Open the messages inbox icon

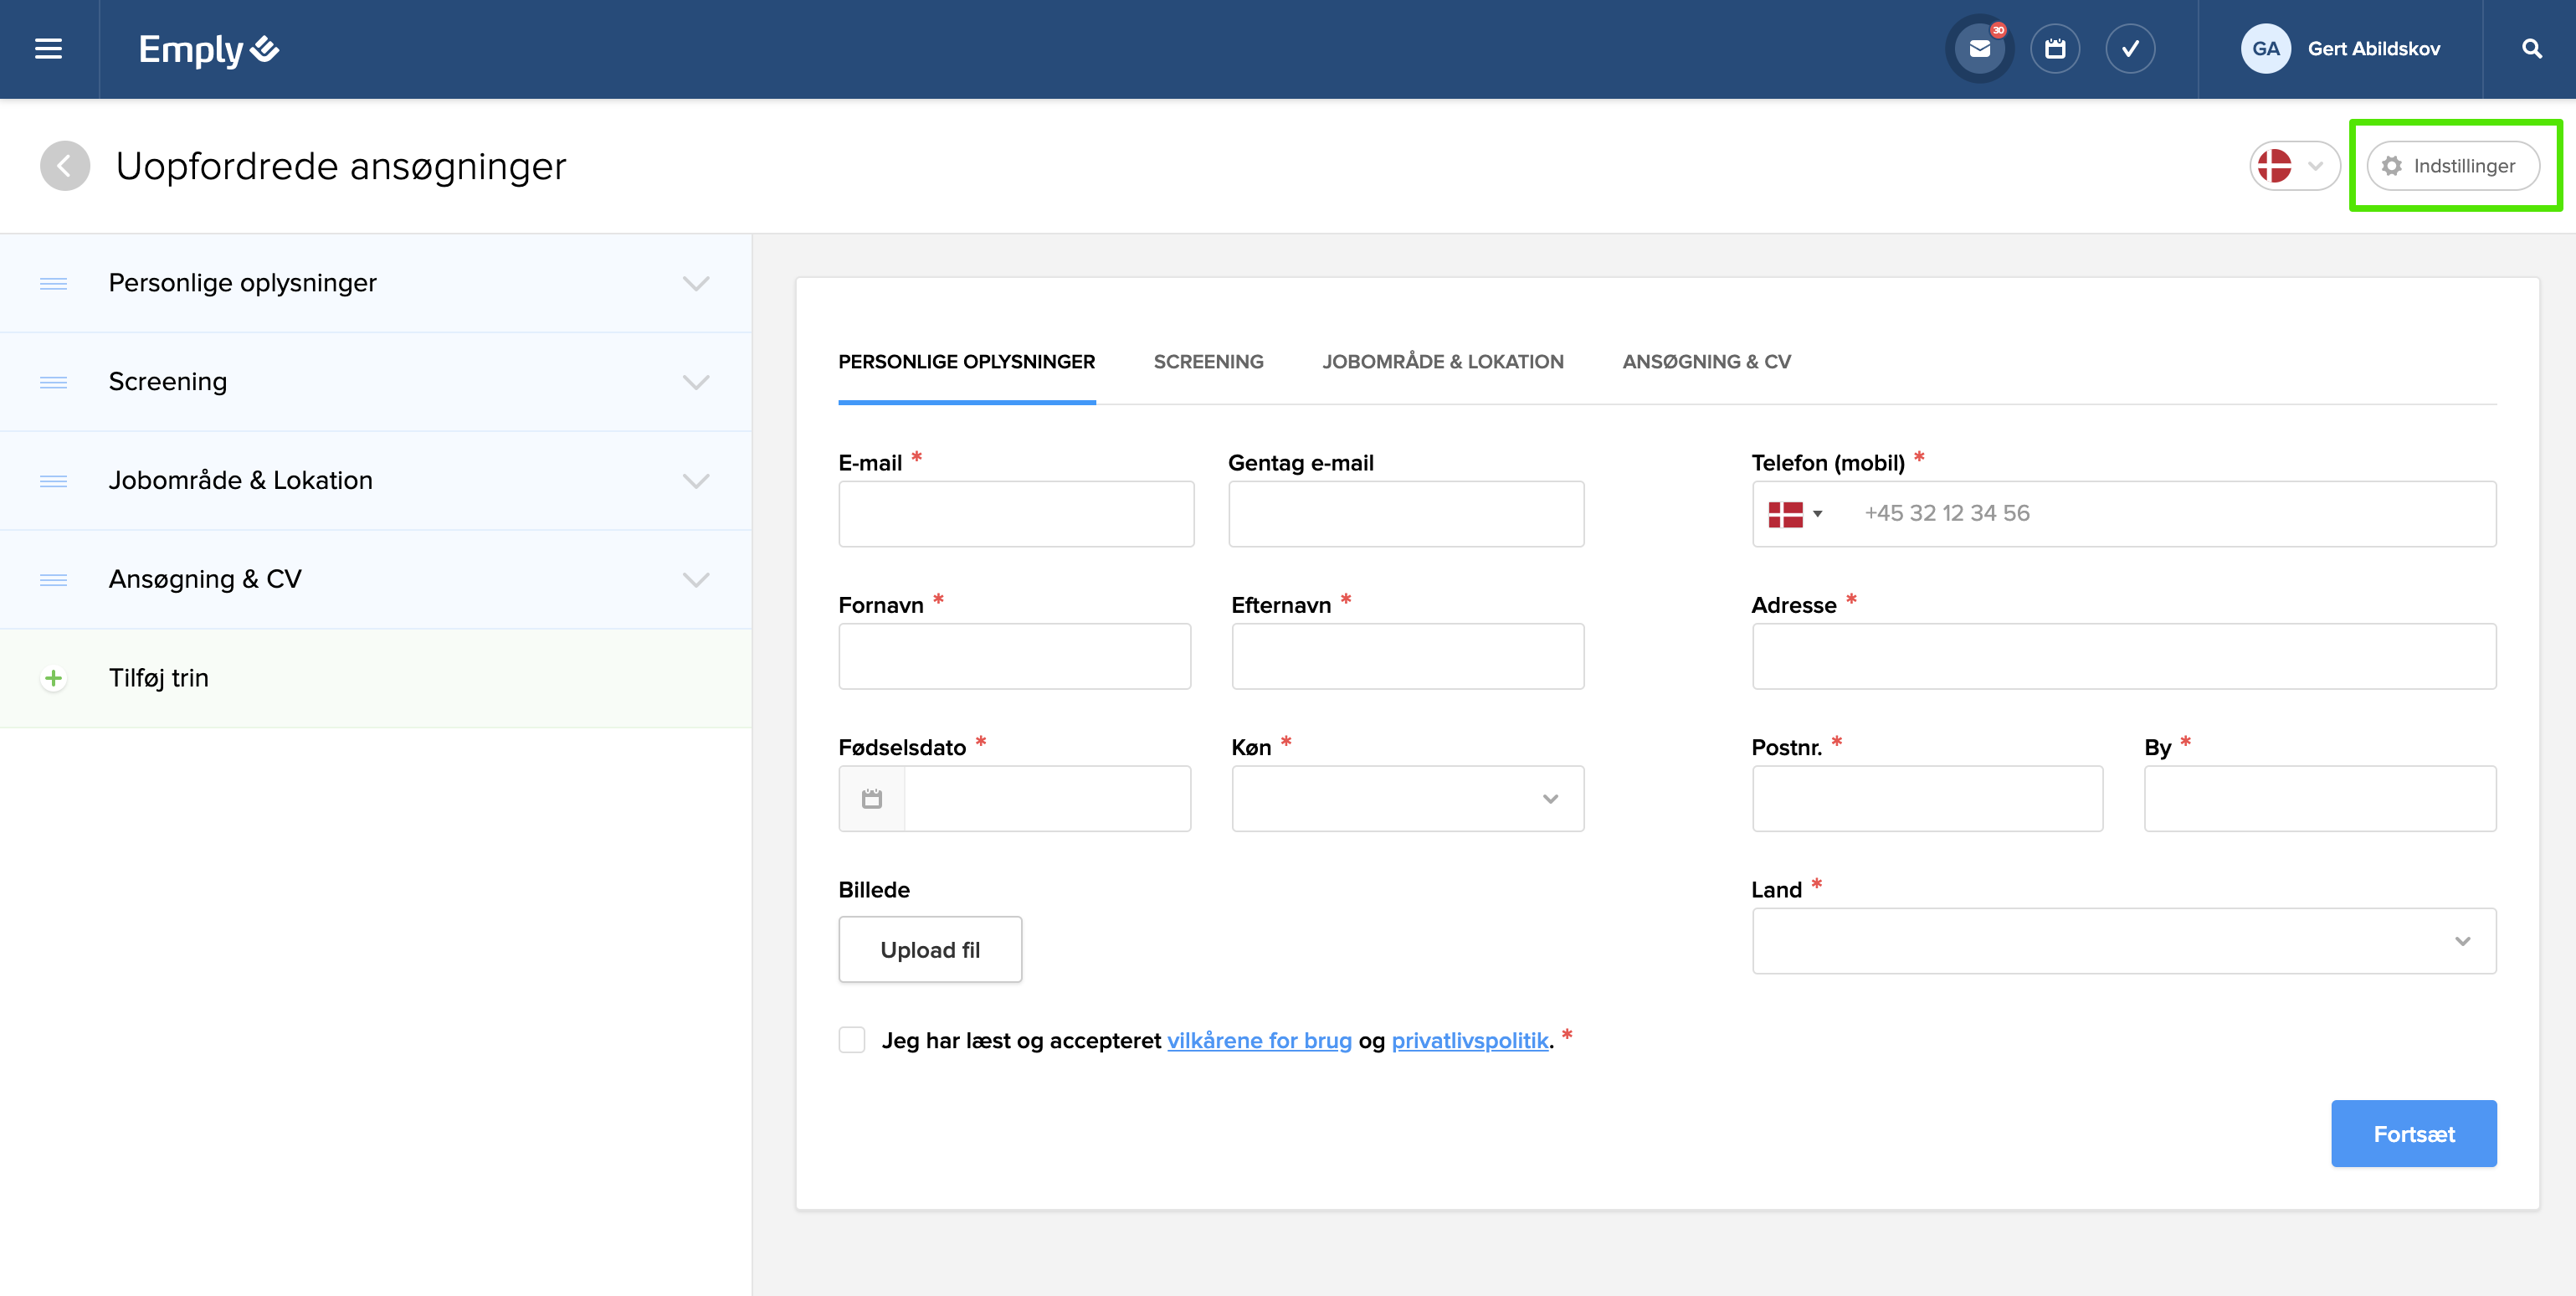[x=1979, y=49]
